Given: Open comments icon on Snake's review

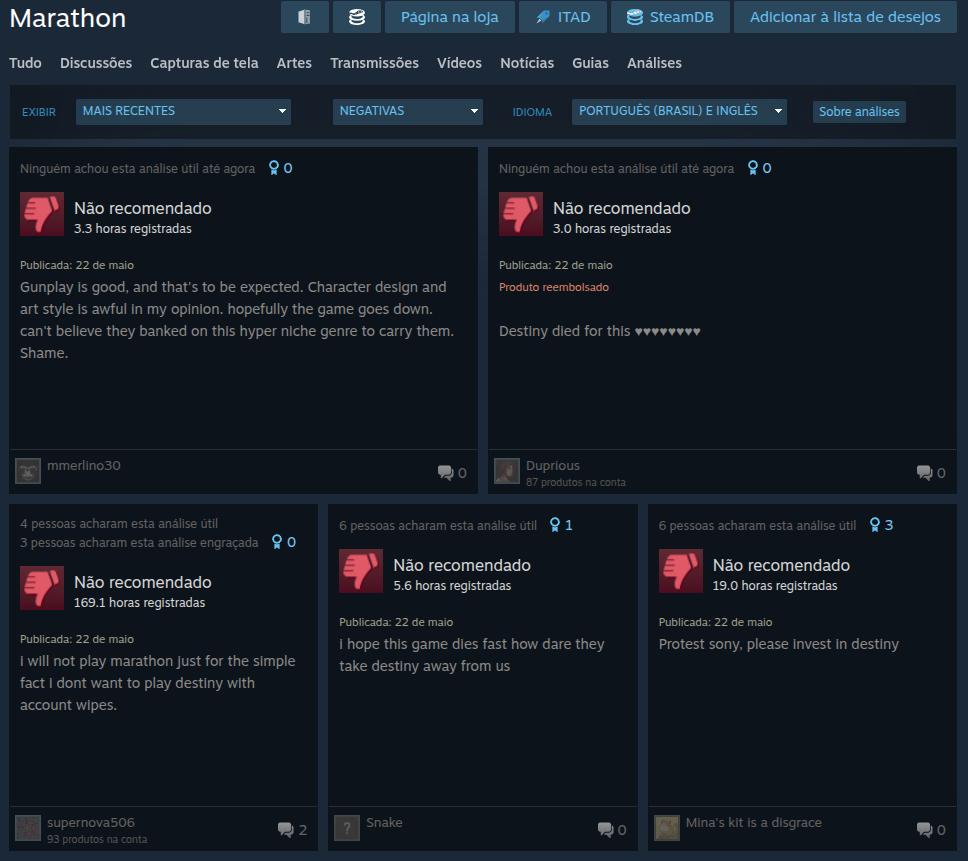Looking at the screenshot, I should point(606,830).
